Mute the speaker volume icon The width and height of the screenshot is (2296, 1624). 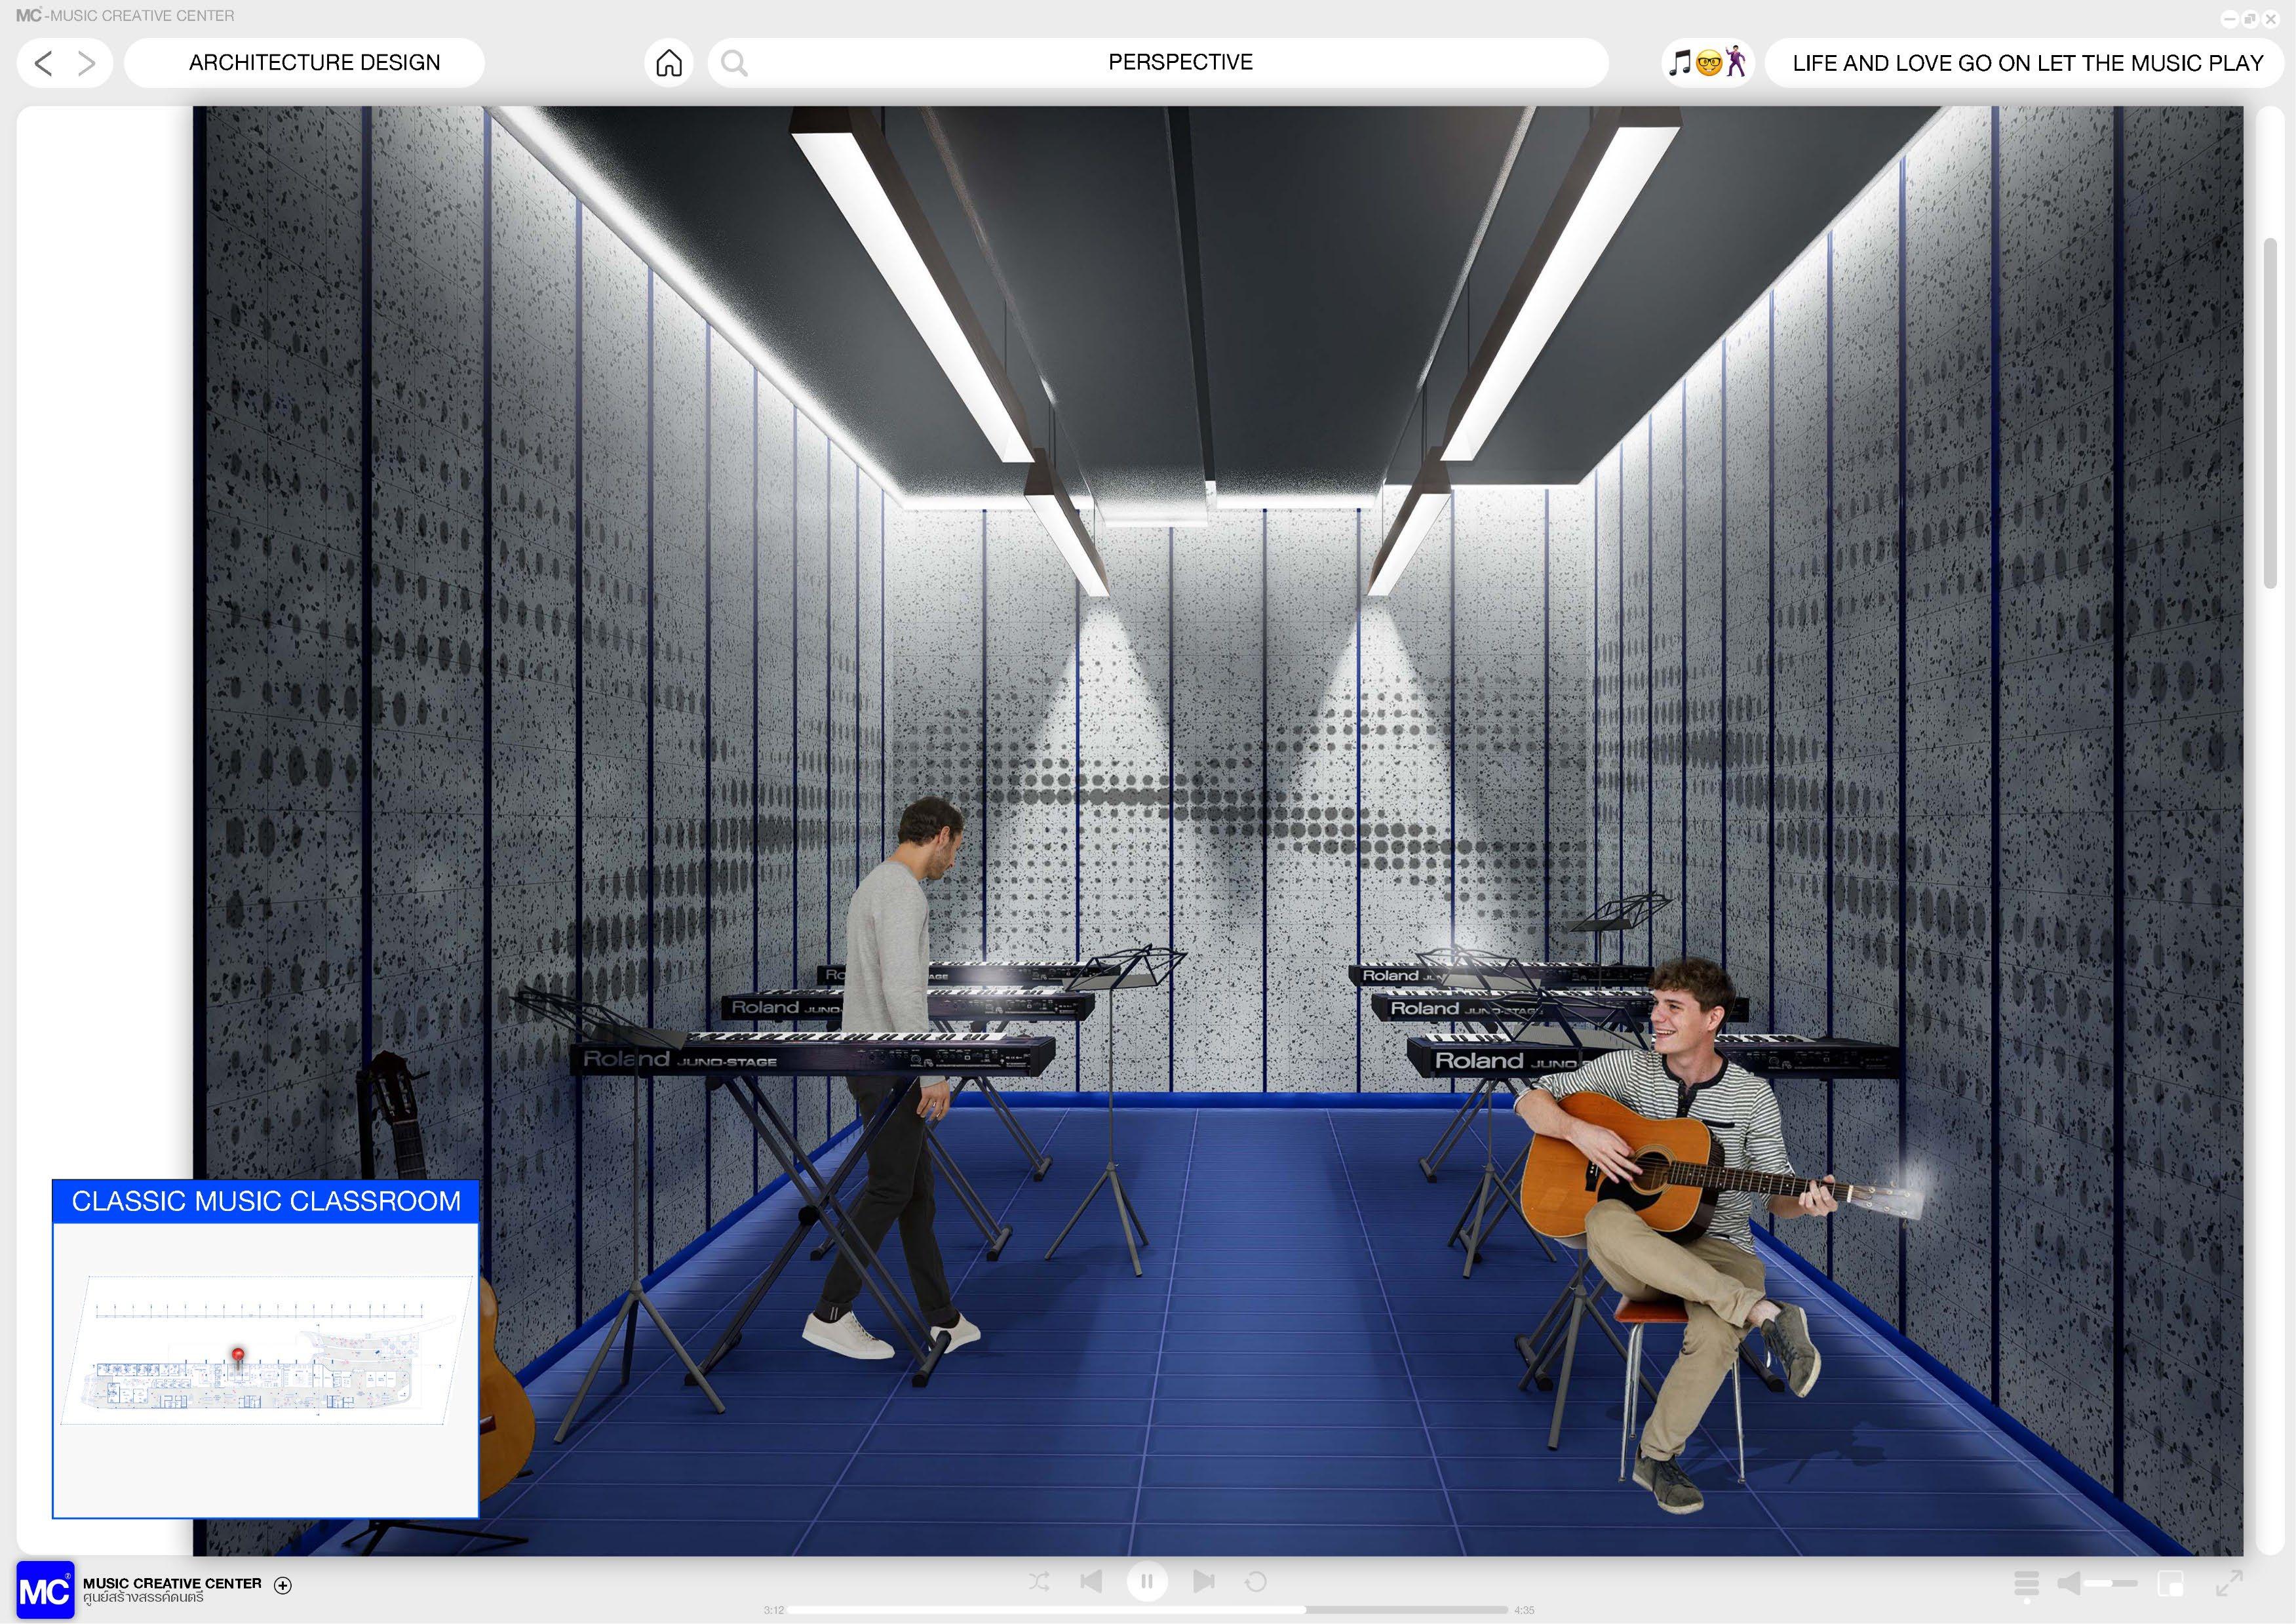pyautogui.click(x=2069, y=1583)
